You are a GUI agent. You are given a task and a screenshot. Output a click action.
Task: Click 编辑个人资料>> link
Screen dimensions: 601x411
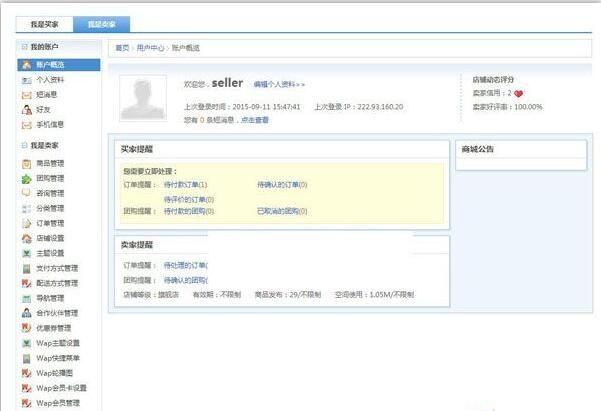pos(279,84)
